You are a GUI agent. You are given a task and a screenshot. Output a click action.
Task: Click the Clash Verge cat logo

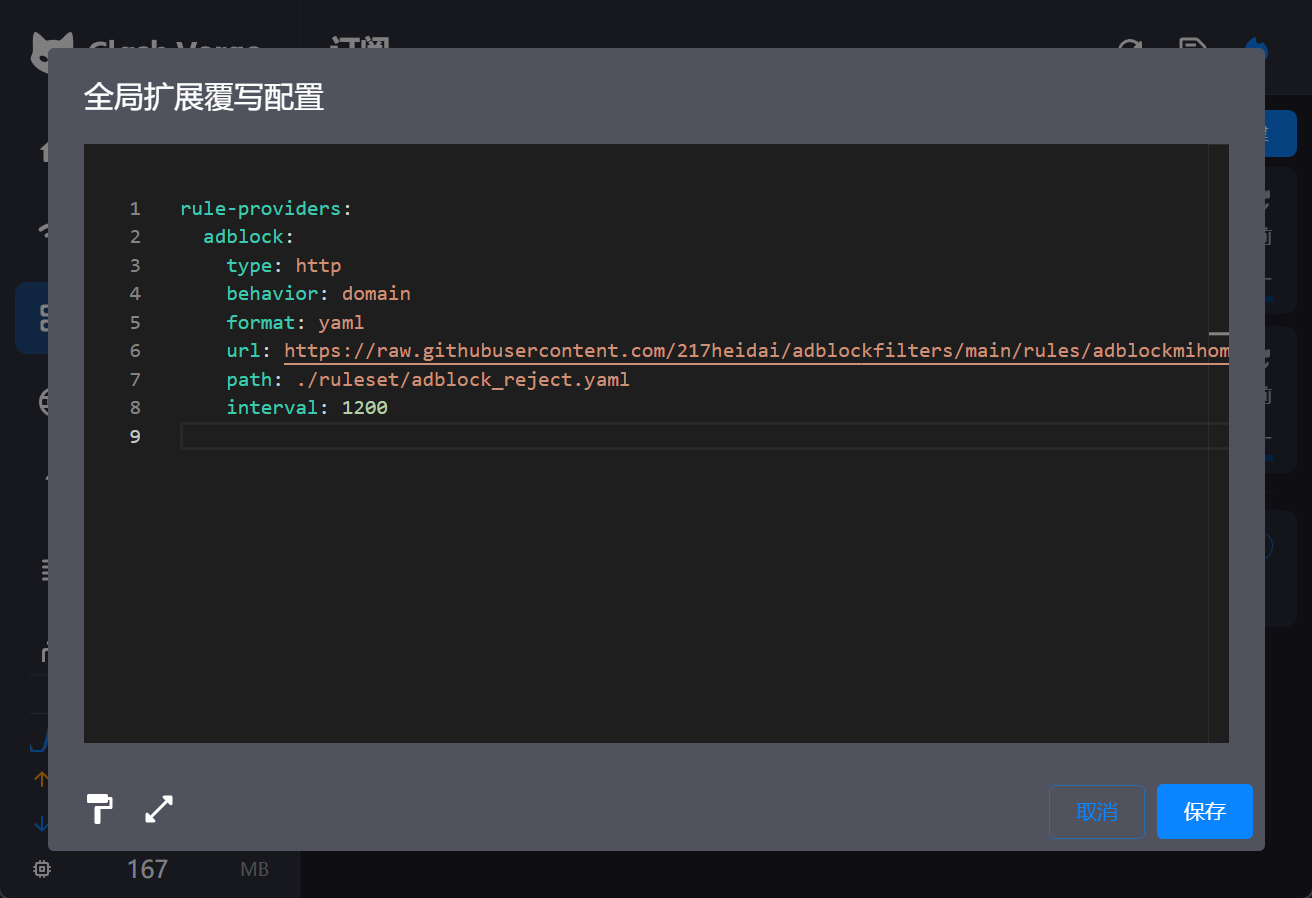click(50, 52)
